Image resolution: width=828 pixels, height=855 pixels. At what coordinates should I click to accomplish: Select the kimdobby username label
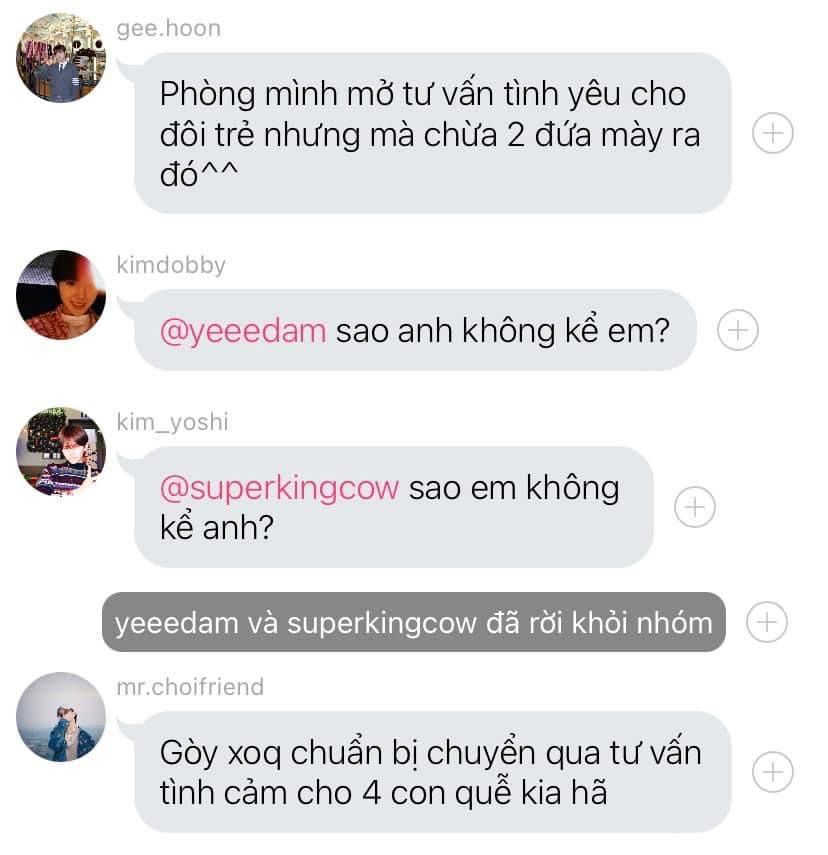pyautogui.click(x=171, y=265)
